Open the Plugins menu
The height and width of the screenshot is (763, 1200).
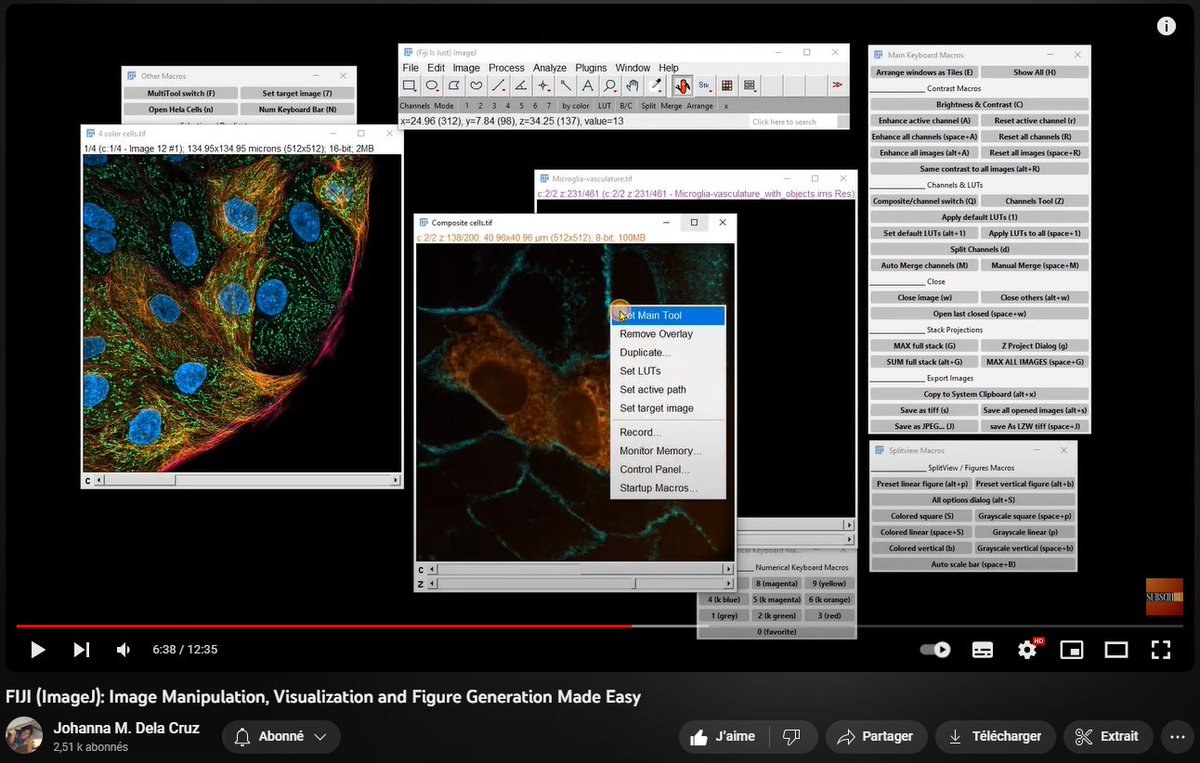coord(591,68)
